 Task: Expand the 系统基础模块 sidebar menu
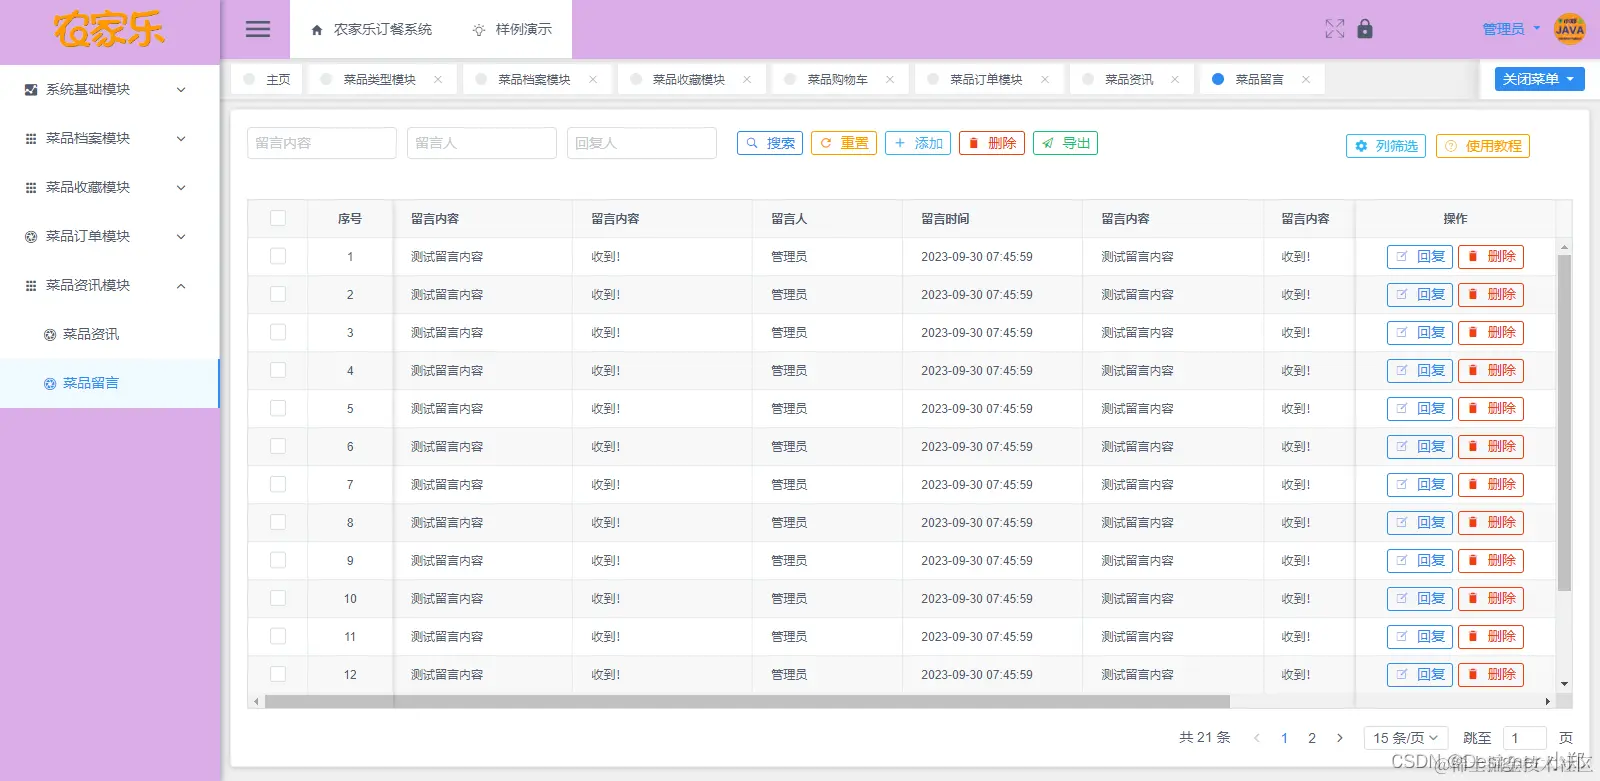(109, 89)
